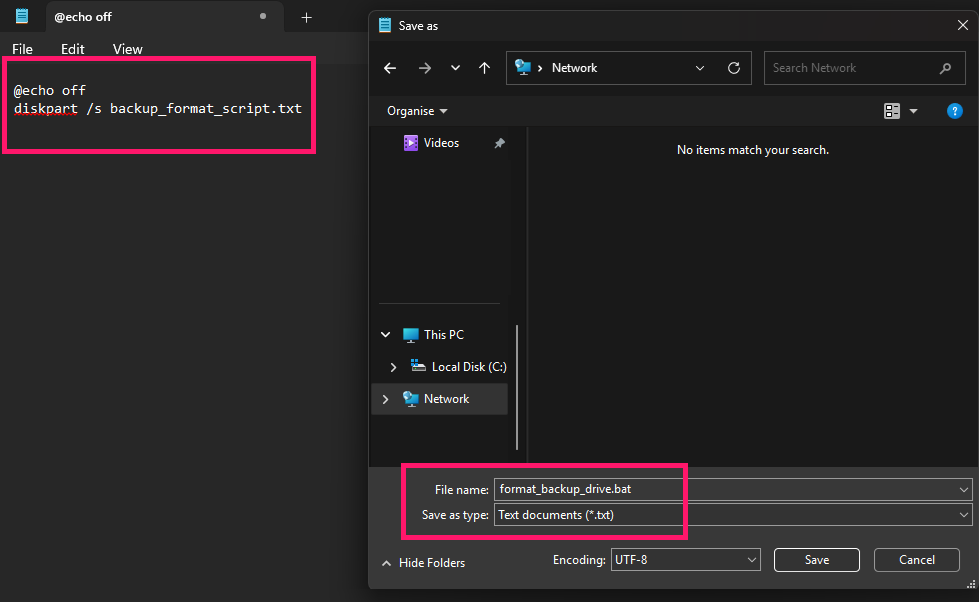
Task: Change view layout icon
Action: tap(892, 111)
